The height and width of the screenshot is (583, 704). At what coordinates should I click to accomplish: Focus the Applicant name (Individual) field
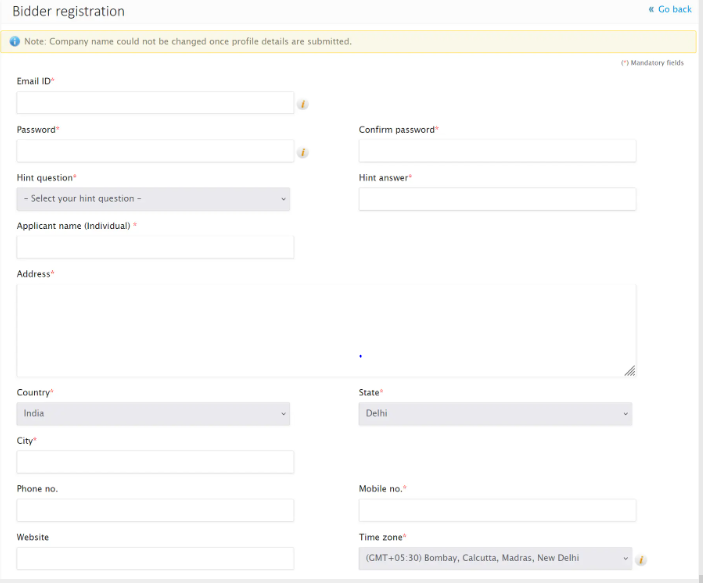pyautogui.click(x=155, y=247)
